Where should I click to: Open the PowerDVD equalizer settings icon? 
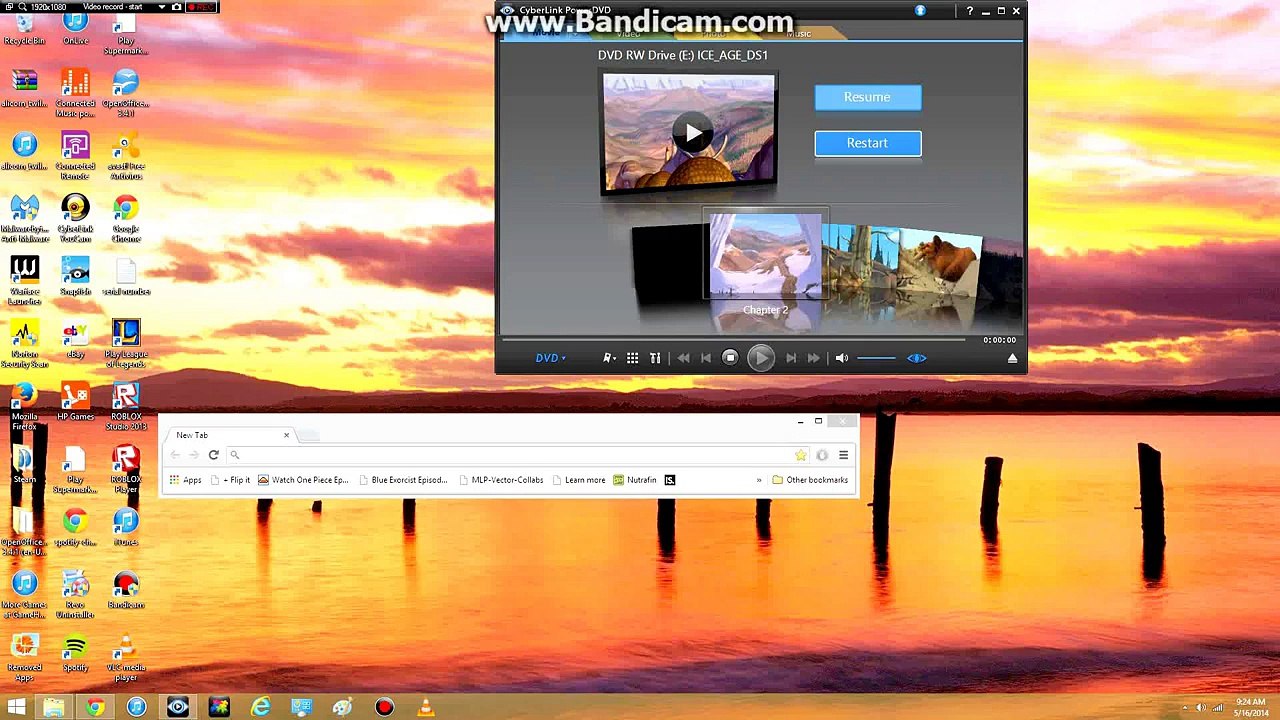655,358
